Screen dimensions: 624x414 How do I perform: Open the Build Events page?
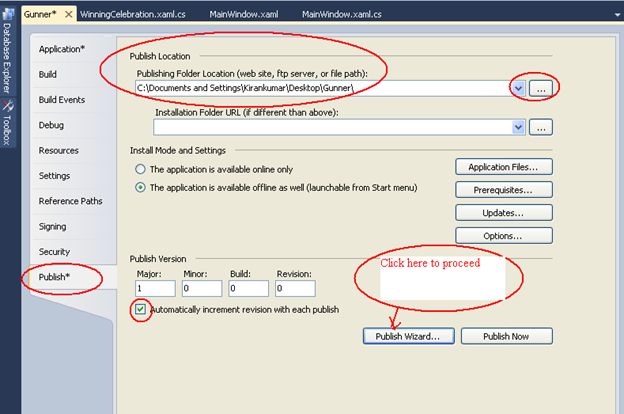click(62, 100)
